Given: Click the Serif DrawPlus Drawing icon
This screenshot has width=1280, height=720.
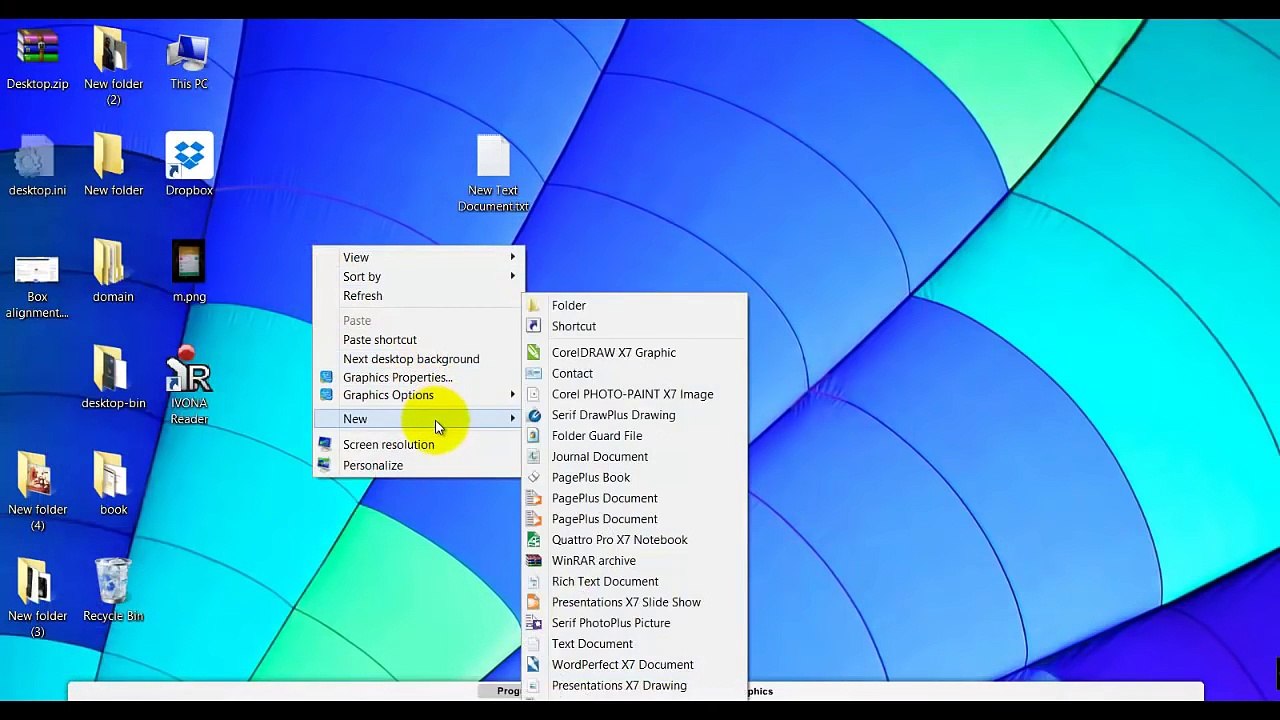Looking at the screenshot, I should (534, 415).
